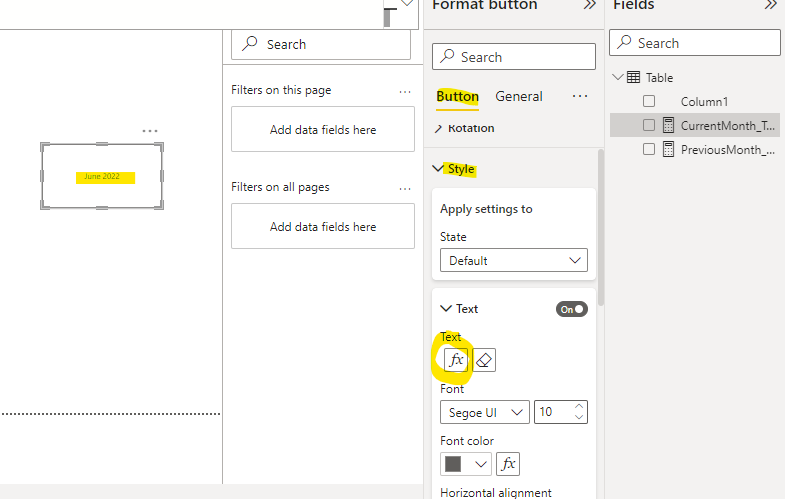
Task: Collapse the Text subsection chevron
Action: pos(446,308)
